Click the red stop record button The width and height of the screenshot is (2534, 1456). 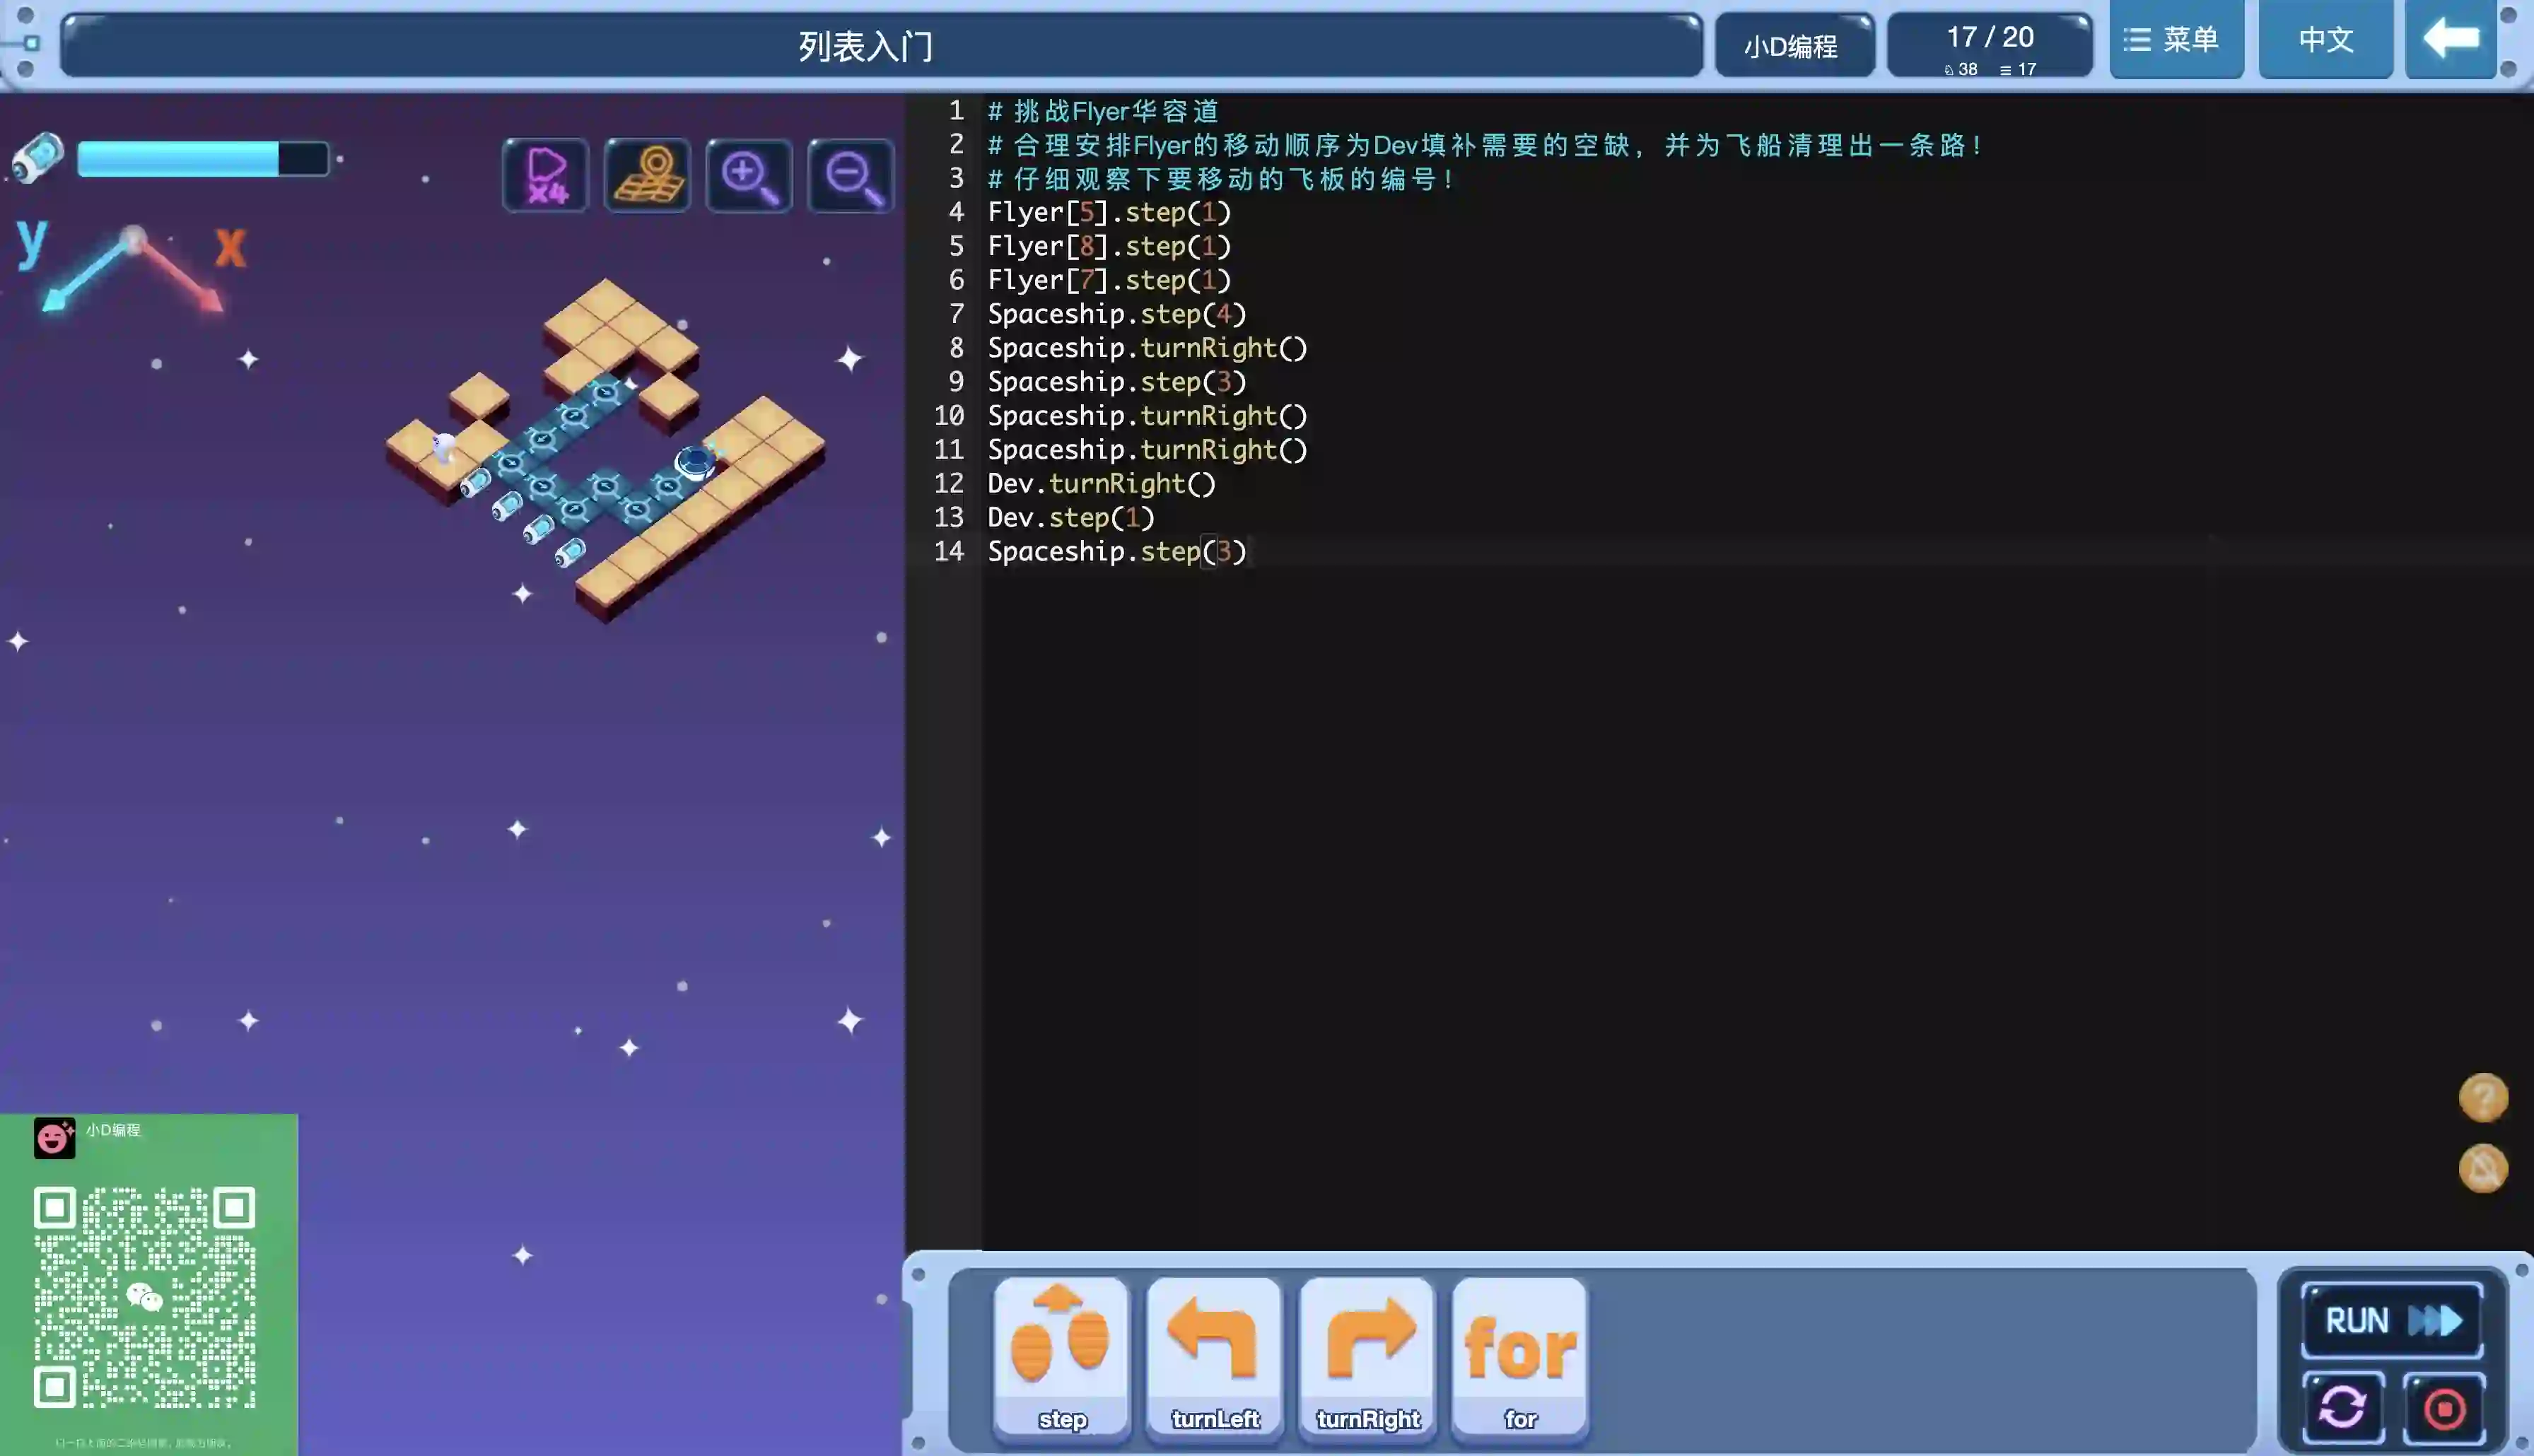2444,1408
